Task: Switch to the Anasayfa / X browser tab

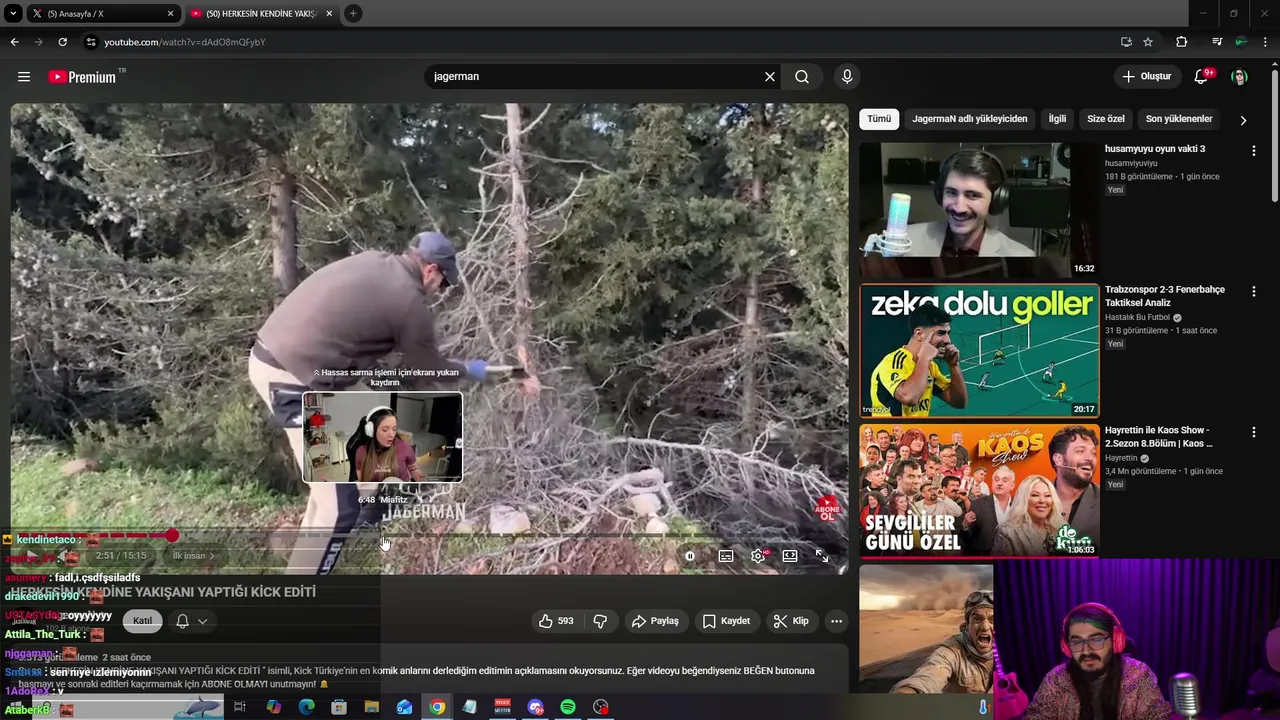Action: [x=100, y=14]
